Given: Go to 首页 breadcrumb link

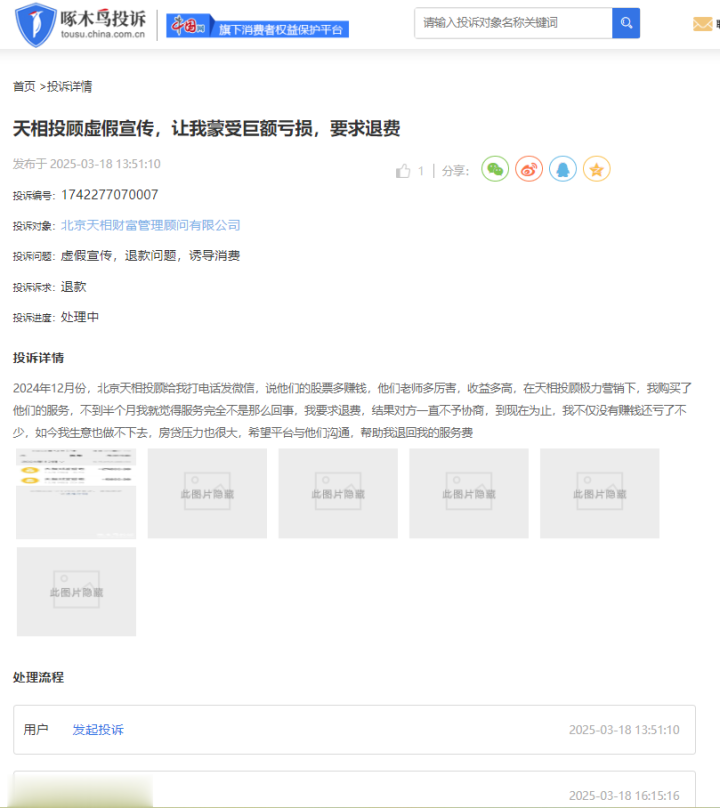Looking at the screenshot, I should (24, 86).
